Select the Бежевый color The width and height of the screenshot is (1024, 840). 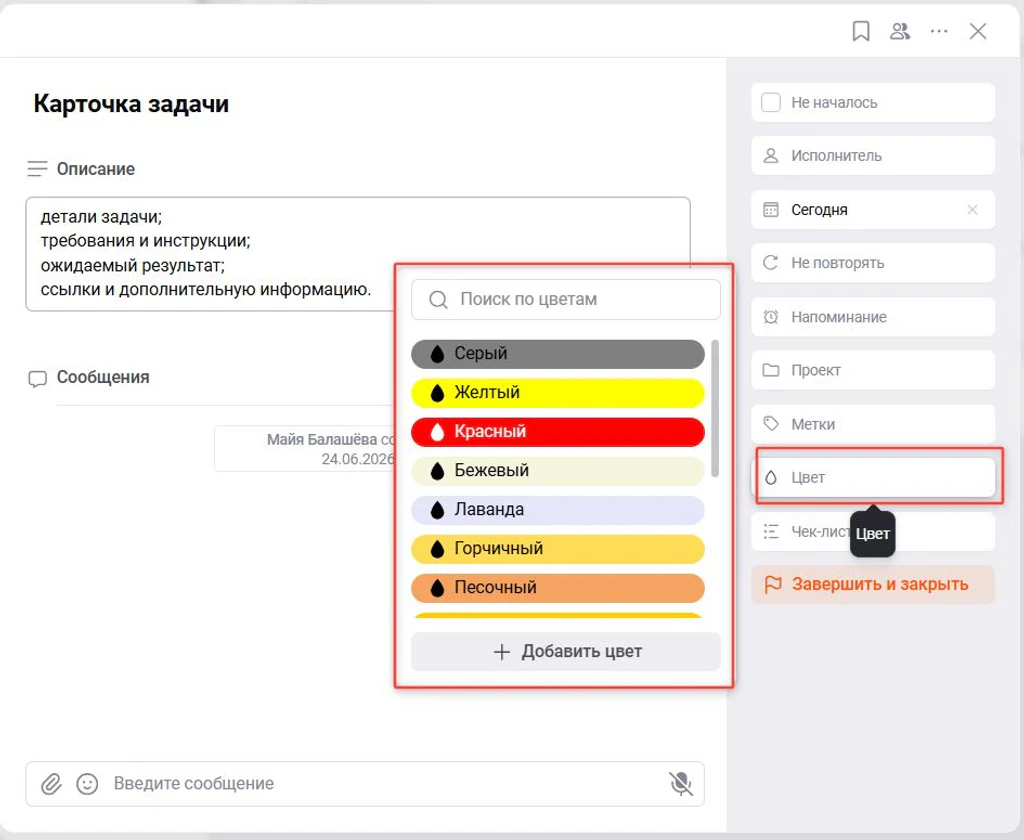(x=558, y=471)
